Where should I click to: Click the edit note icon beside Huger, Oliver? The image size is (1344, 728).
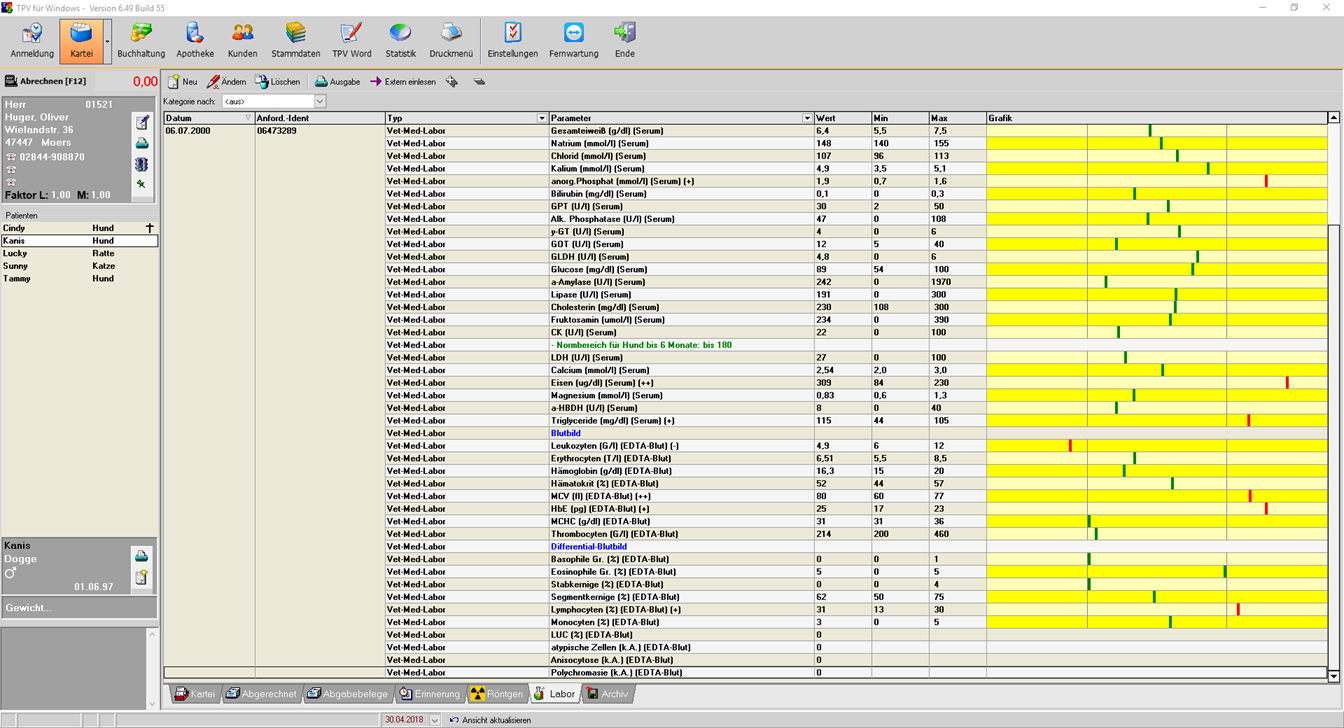point(142,123)
